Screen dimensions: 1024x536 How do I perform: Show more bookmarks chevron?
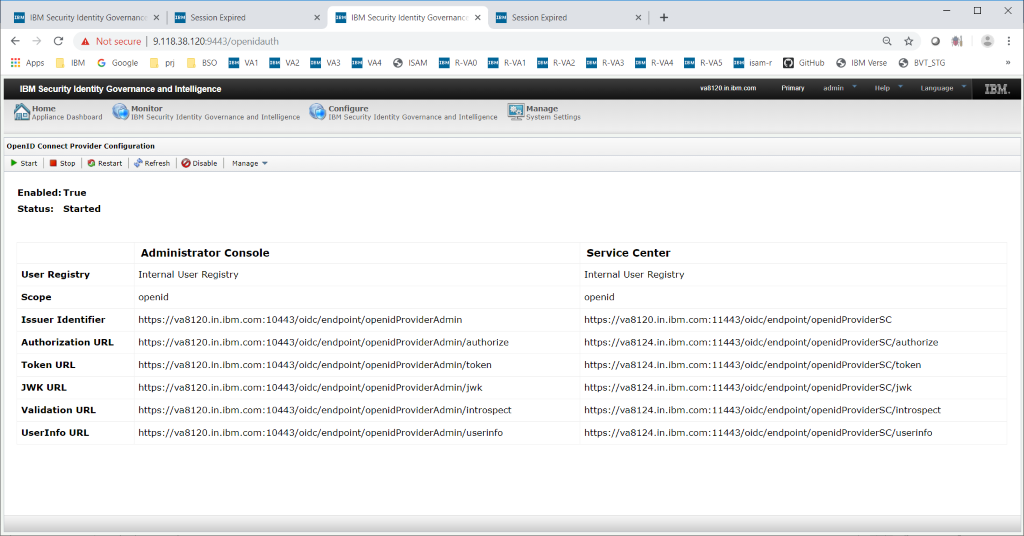1008,63
